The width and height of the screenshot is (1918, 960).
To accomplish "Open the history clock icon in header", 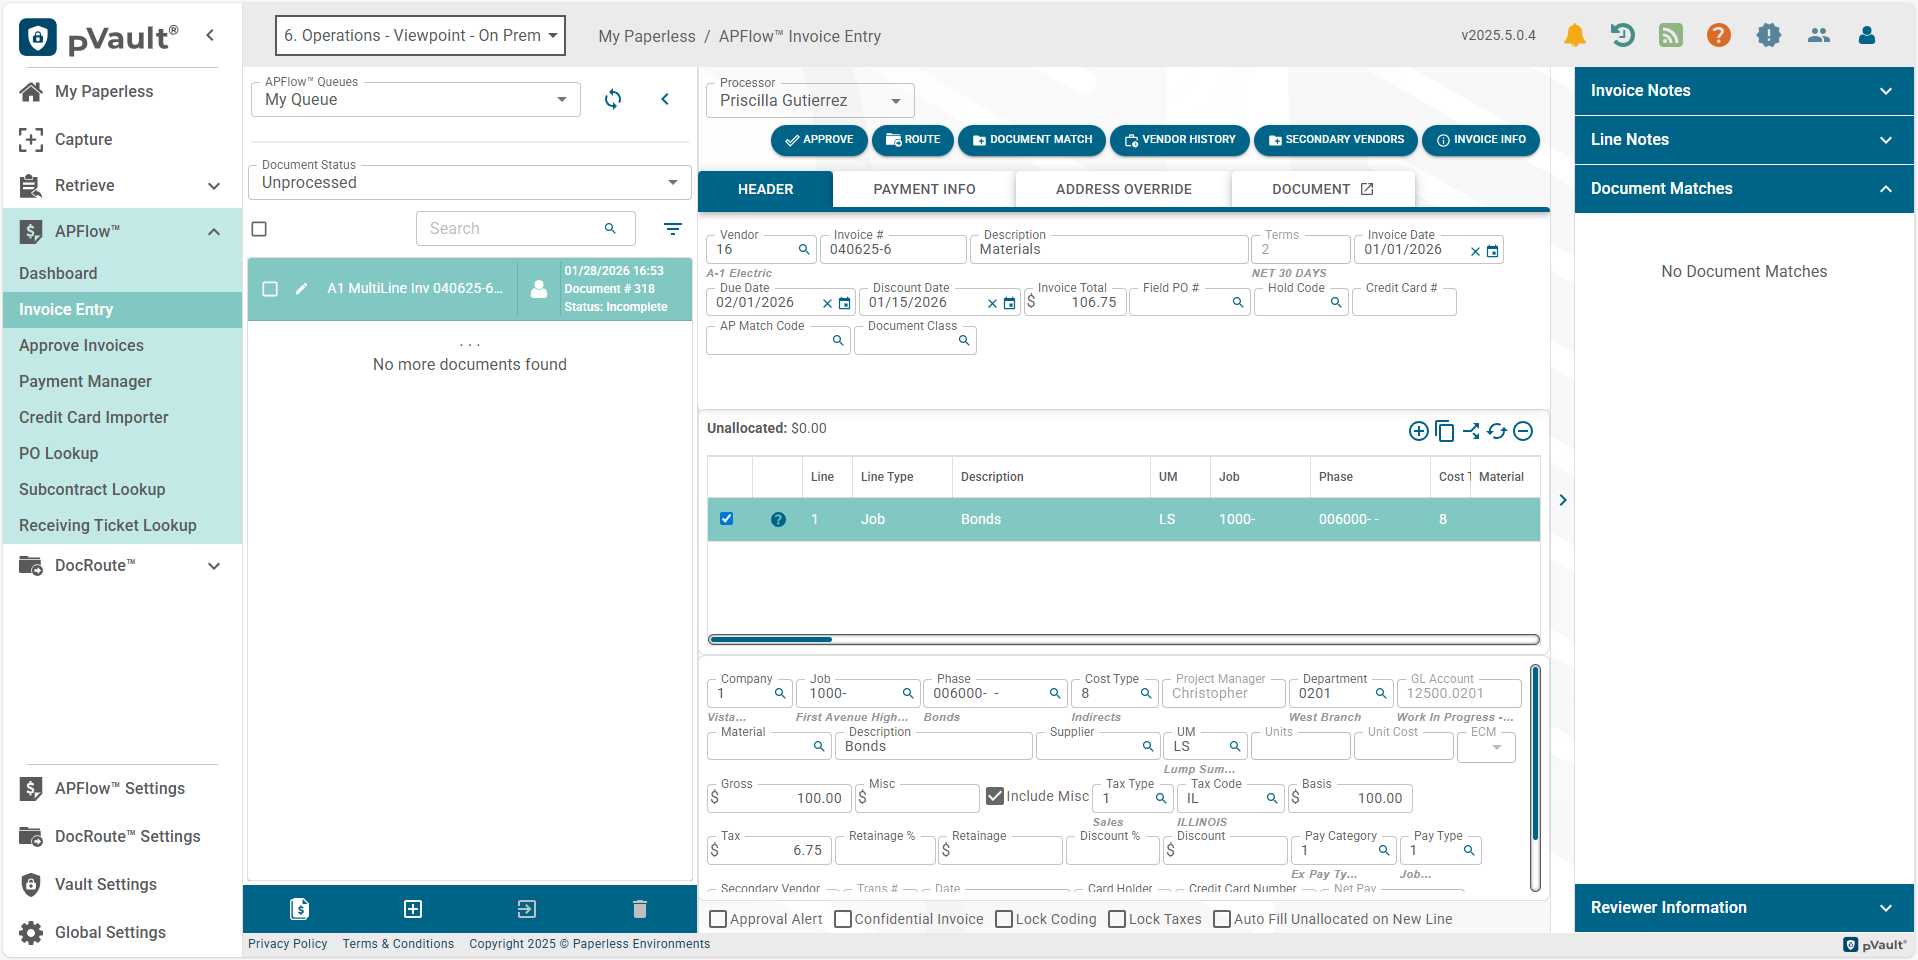I will 1622,35.
